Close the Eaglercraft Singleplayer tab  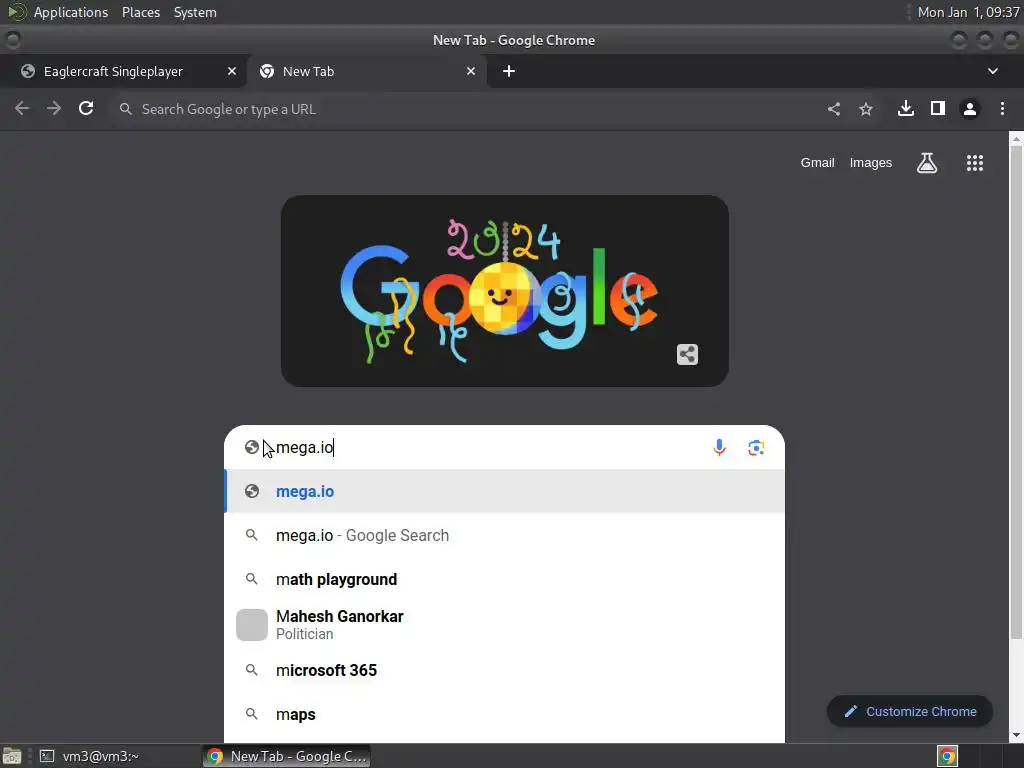[232, 71]
